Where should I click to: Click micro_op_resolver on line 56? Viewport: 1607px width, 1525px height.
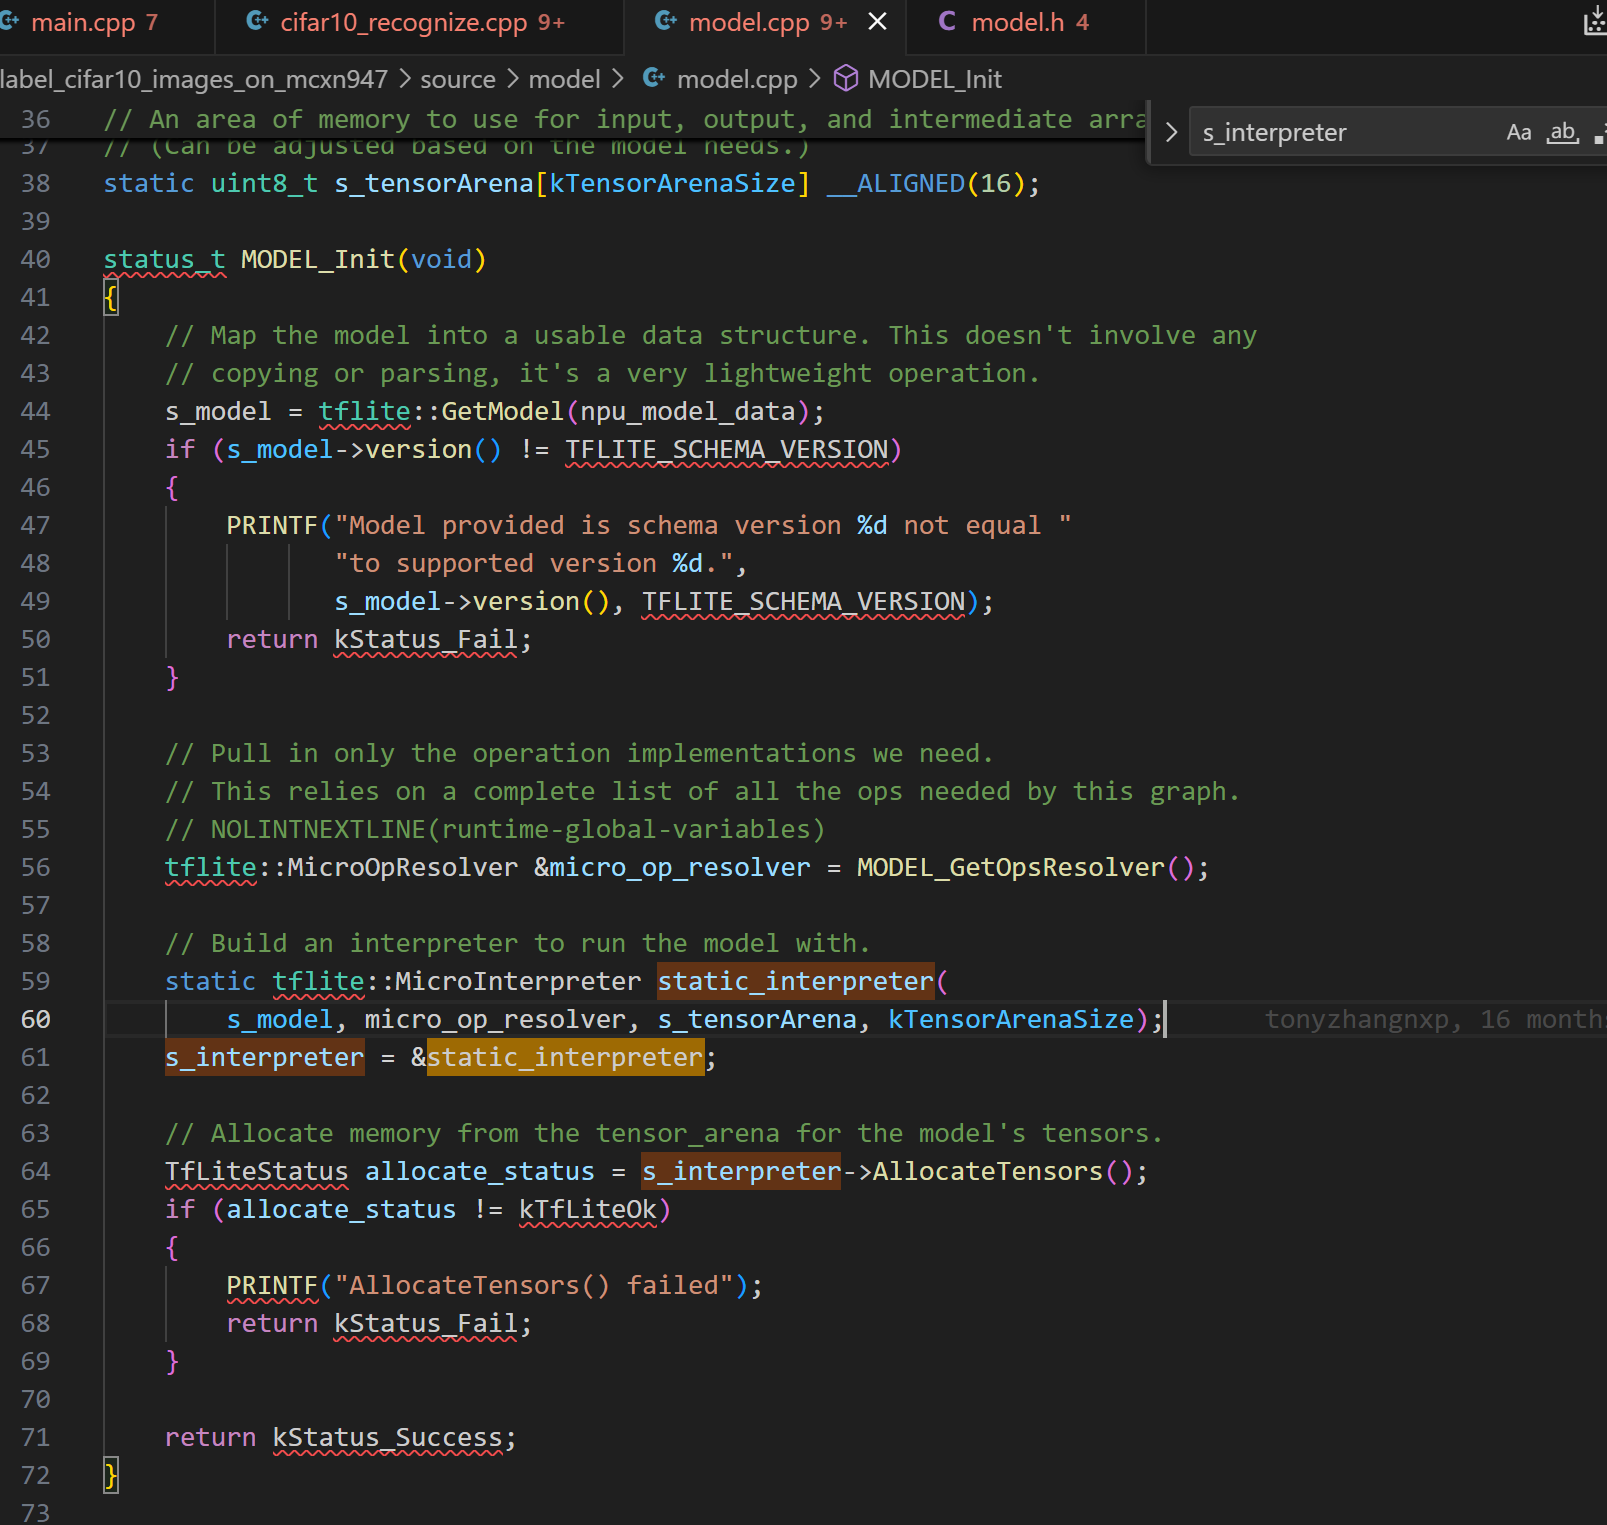point(680,867)
